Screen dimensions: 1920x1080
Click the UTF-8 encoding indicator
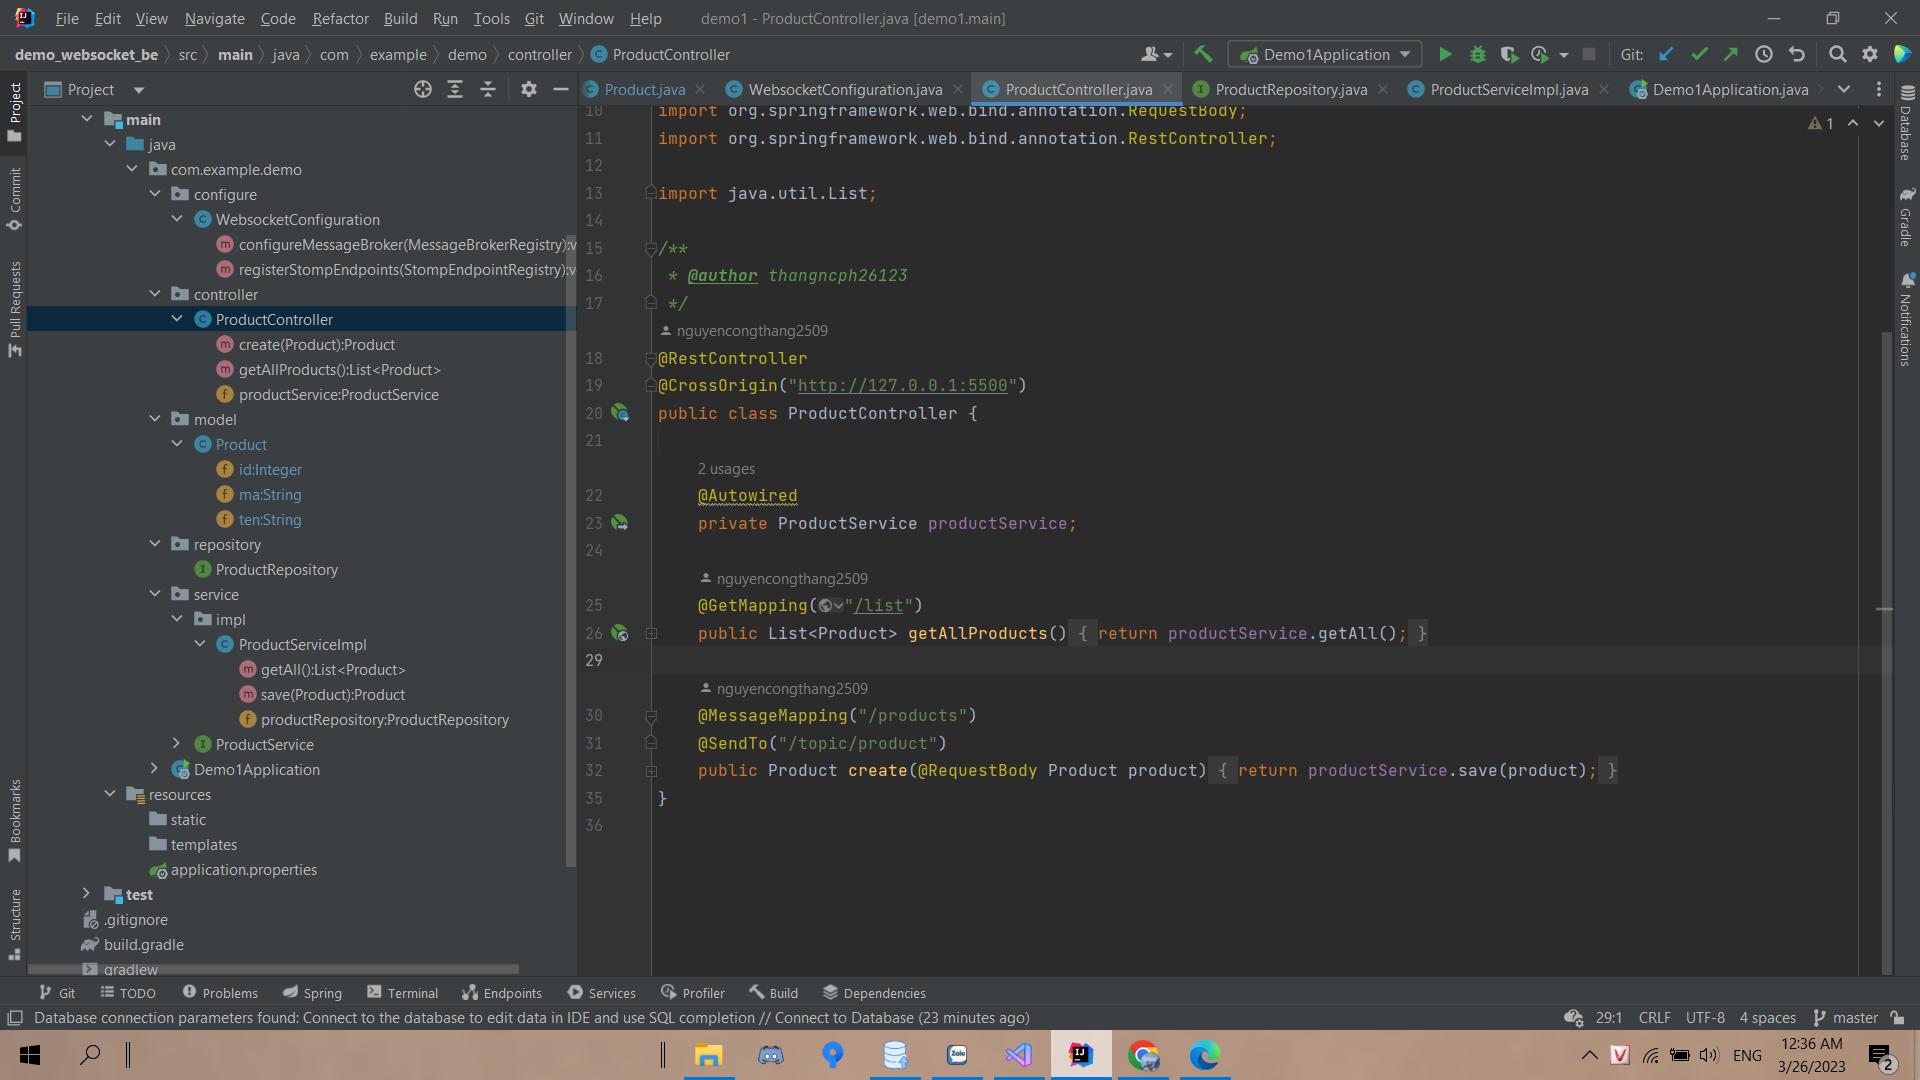tap(1705, 1018)
